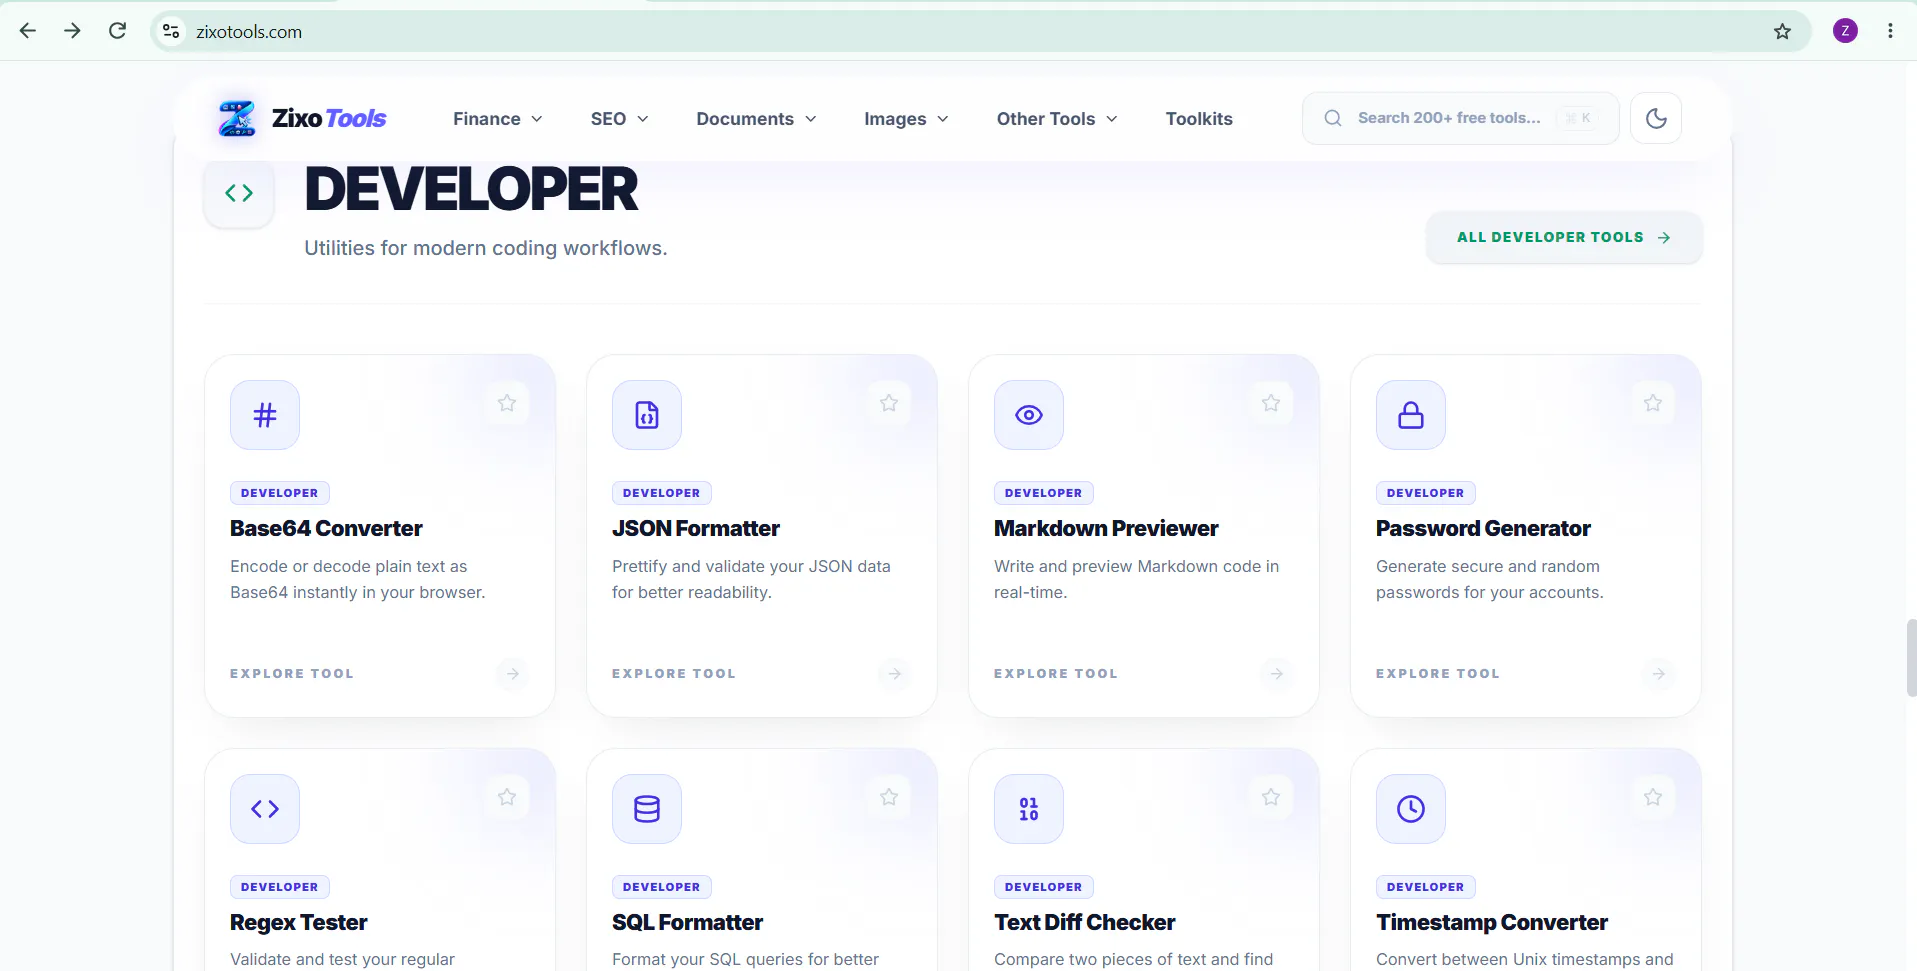Go forward with the browser forward arrow
This screenshot has width=1917, height=971.
[72, 31]
